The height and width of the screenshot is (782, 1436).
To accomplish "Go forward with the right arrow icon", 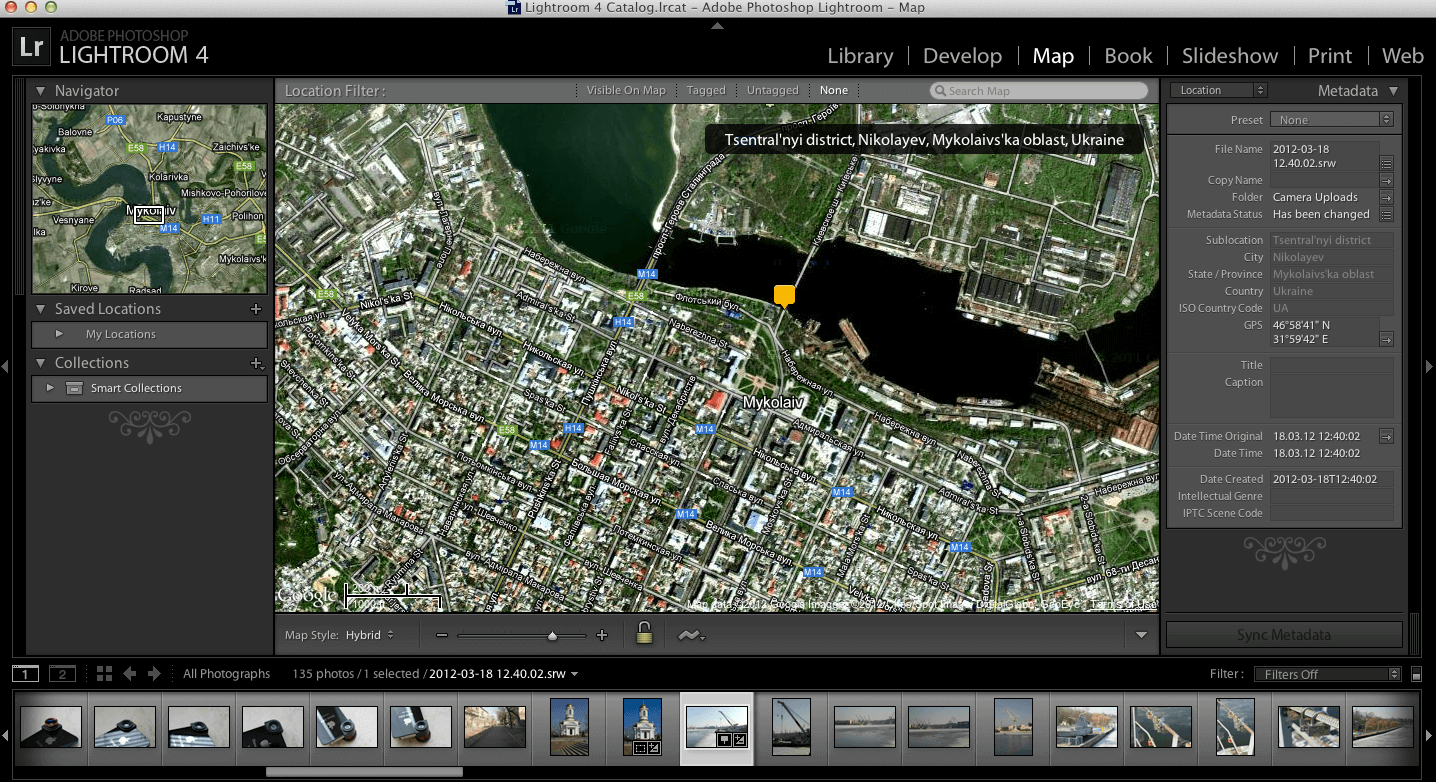I will pos(154,674).
